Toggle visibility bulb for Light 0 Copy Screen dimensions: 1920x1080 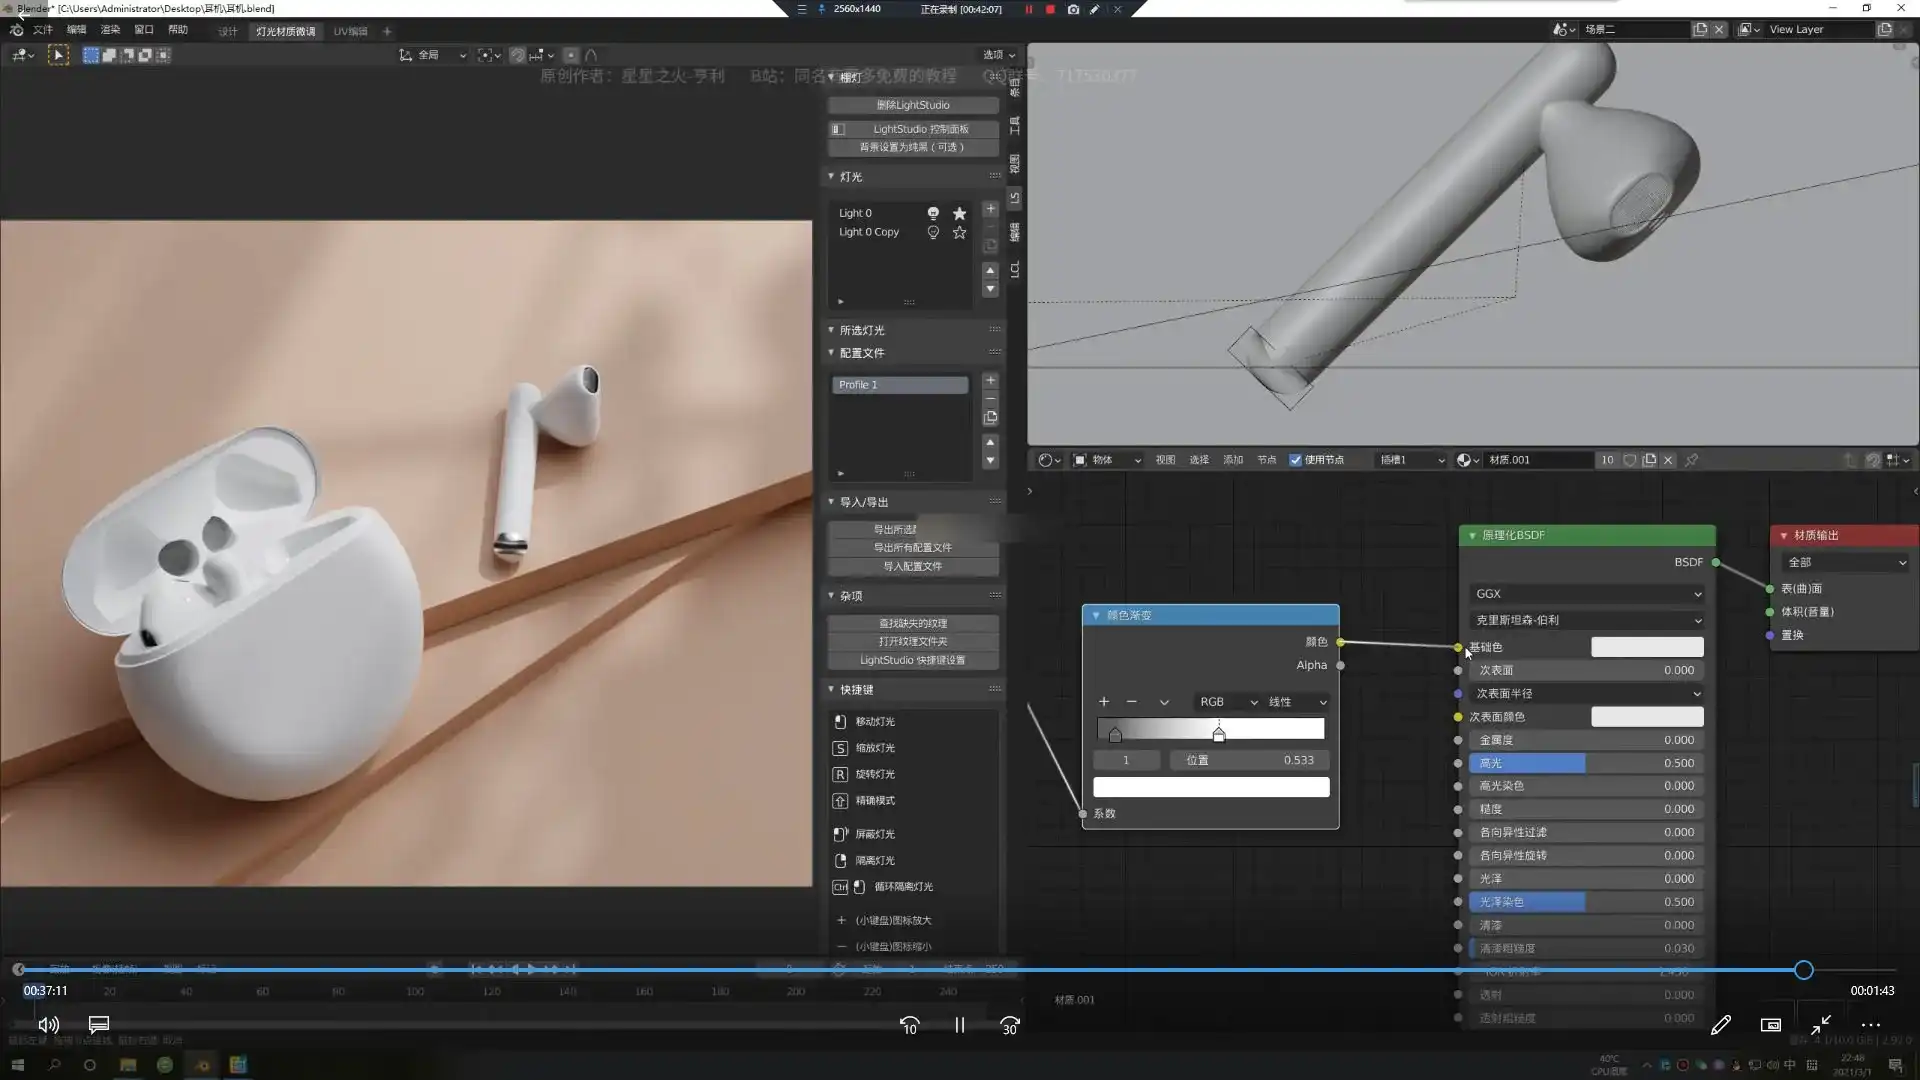933,232
